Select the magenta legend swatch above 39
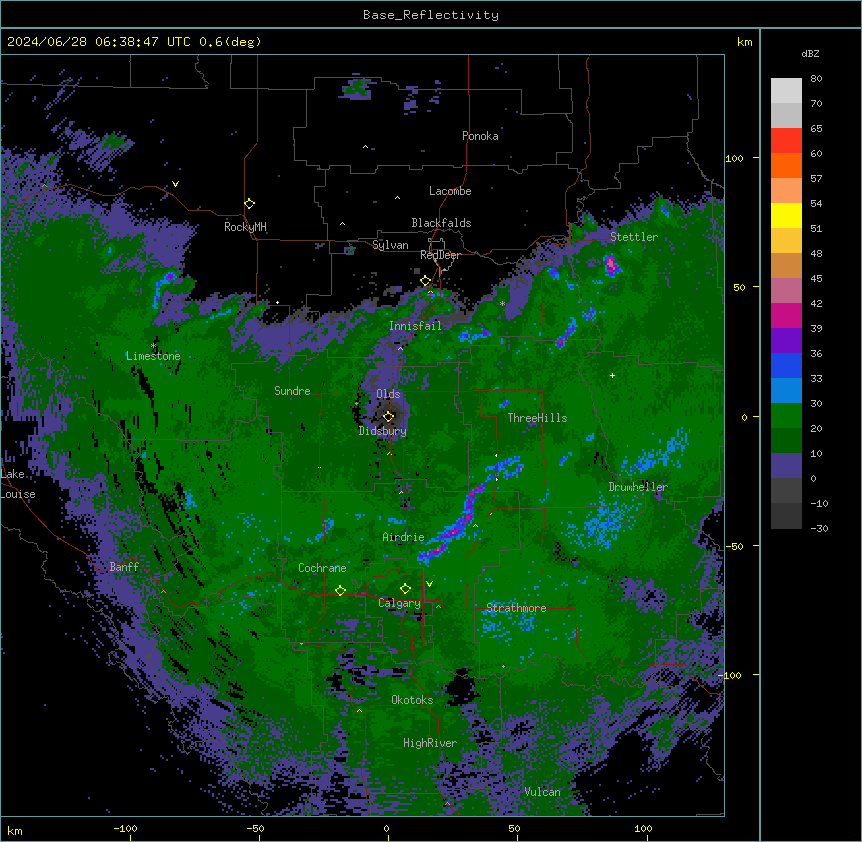The image size is (862, 842). pyautogui.click(x=786, y=315)
